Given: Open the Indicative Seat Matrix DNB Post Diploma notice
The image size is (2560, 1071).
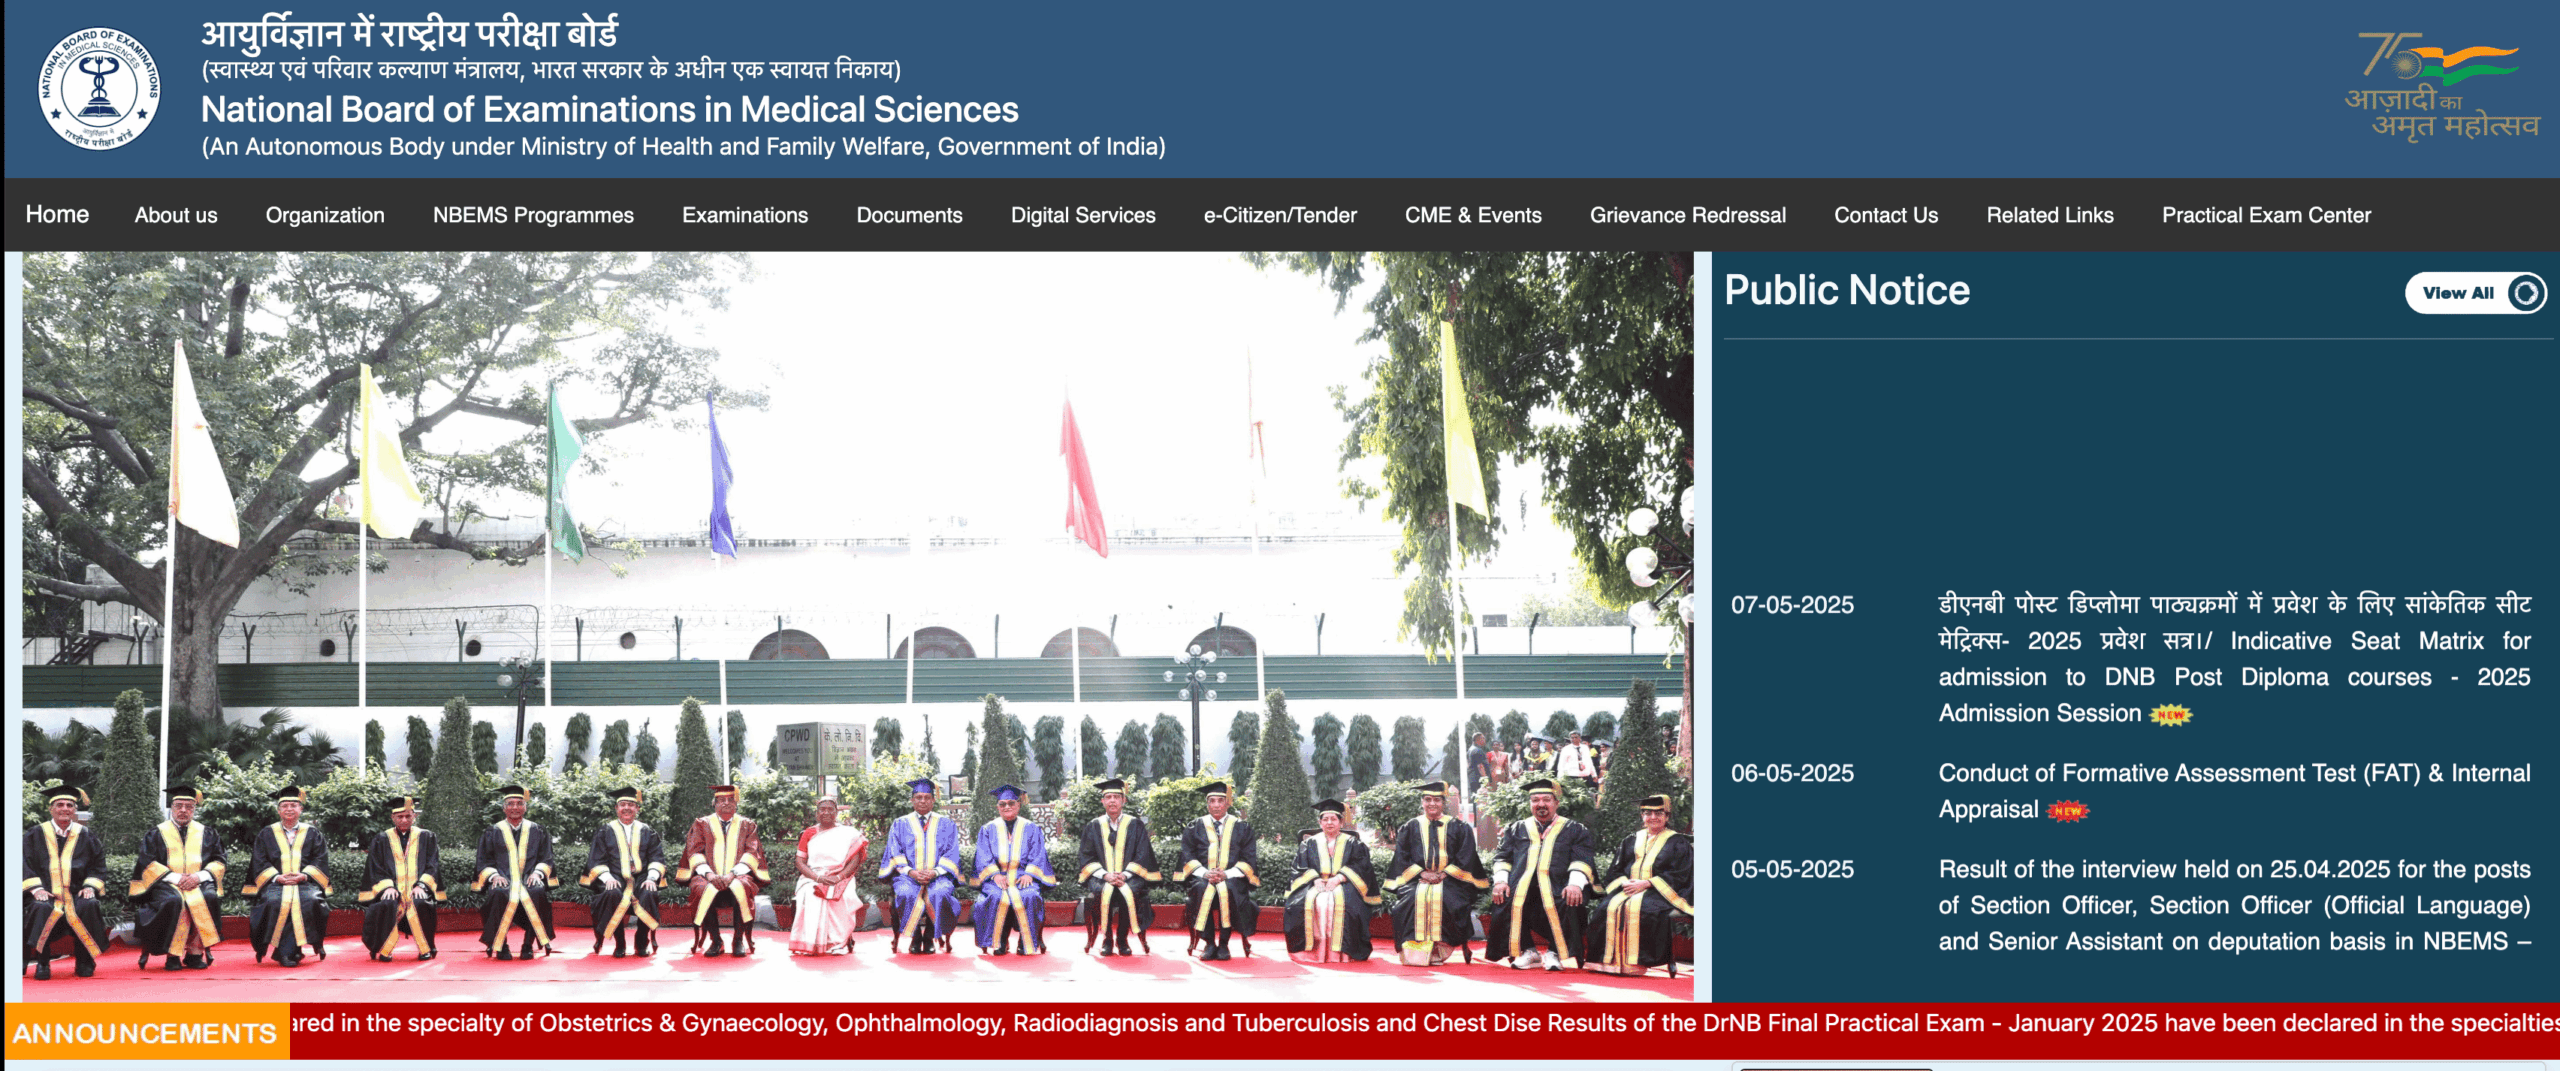Looking at the screenshot, I should click(x=2234, y=659).
